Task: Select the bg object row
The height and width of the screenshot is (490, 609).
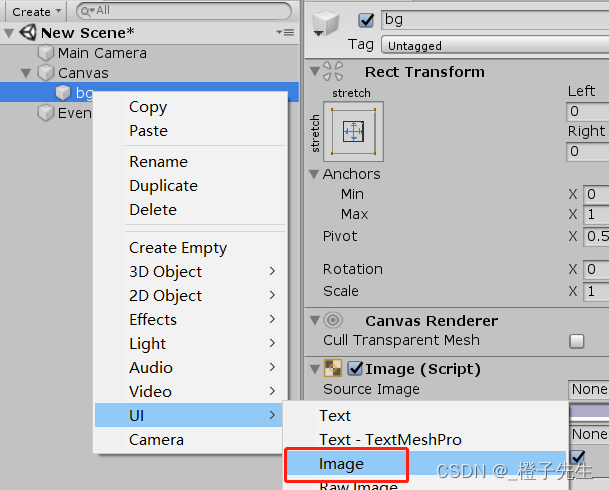Action: (149, 92)
